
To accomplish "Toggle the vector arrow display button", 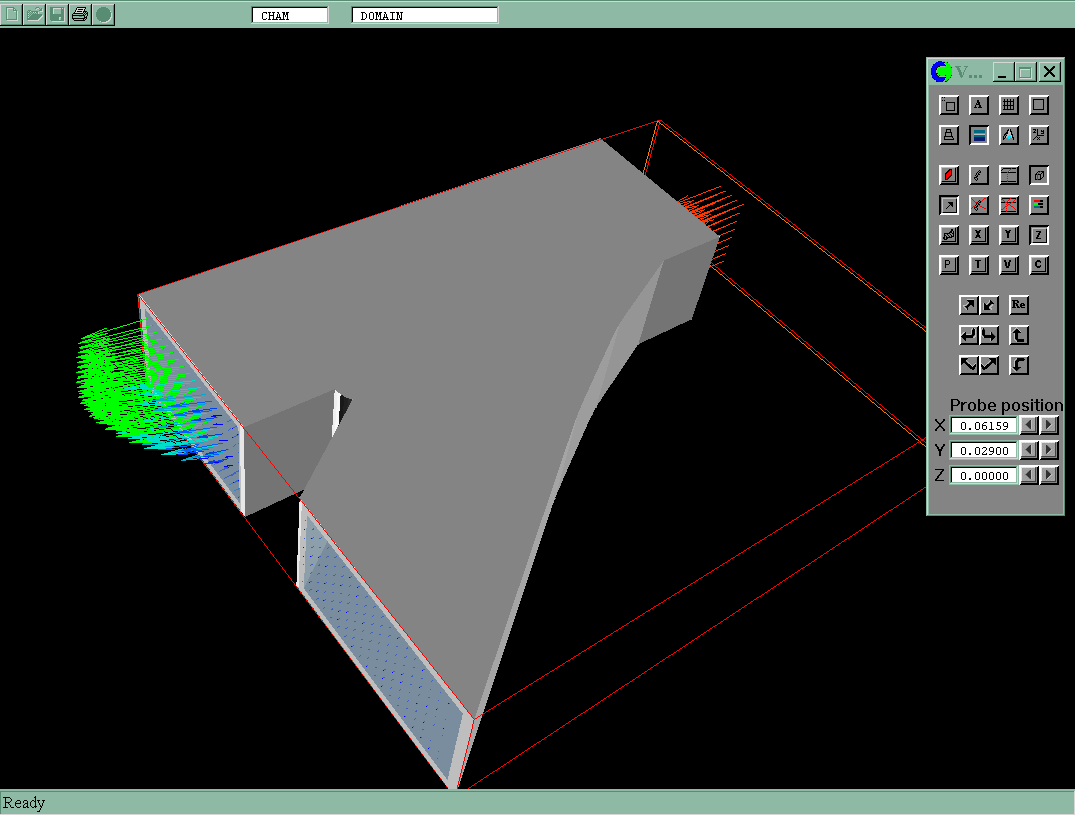I will [949, 205].
